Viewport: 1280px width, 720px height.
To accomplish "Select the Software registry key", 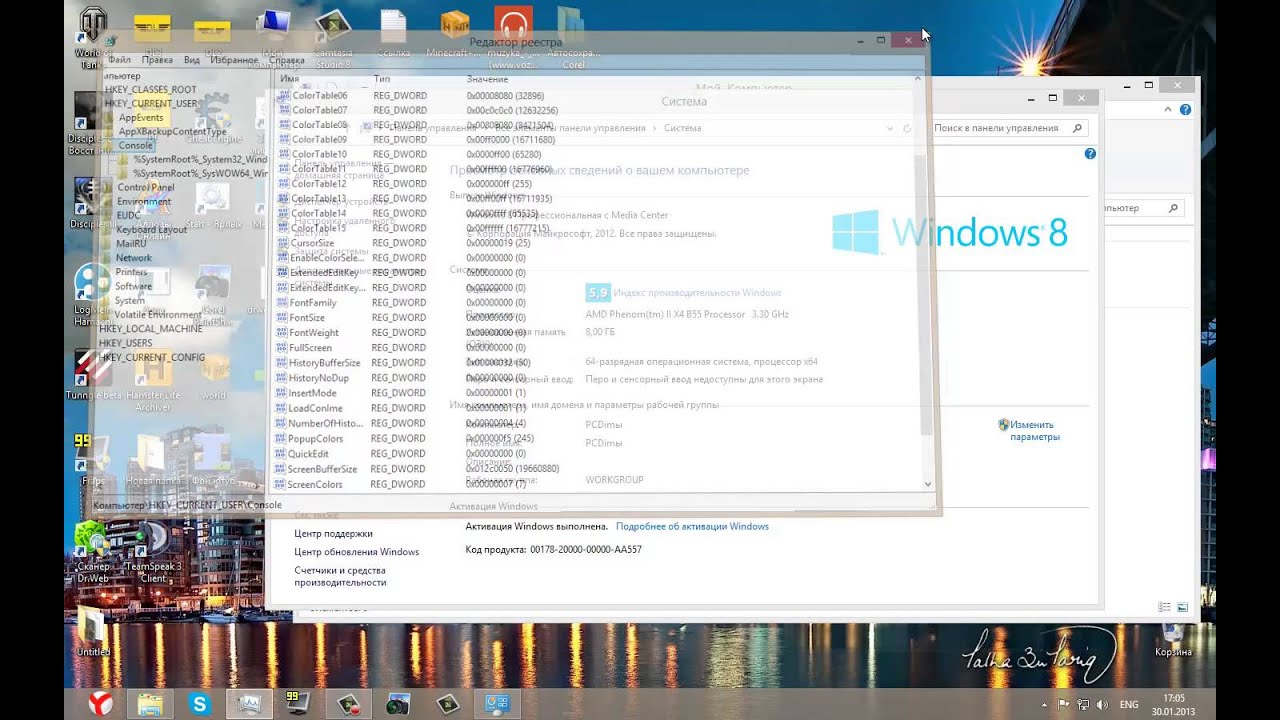I will click(x=133, y=286).
